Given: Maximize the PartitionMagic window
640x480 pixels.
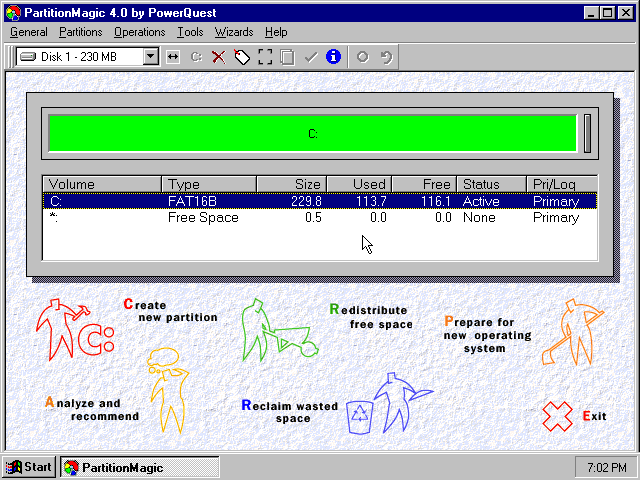Looking at the screenshot, I should [x=607, y=13].
